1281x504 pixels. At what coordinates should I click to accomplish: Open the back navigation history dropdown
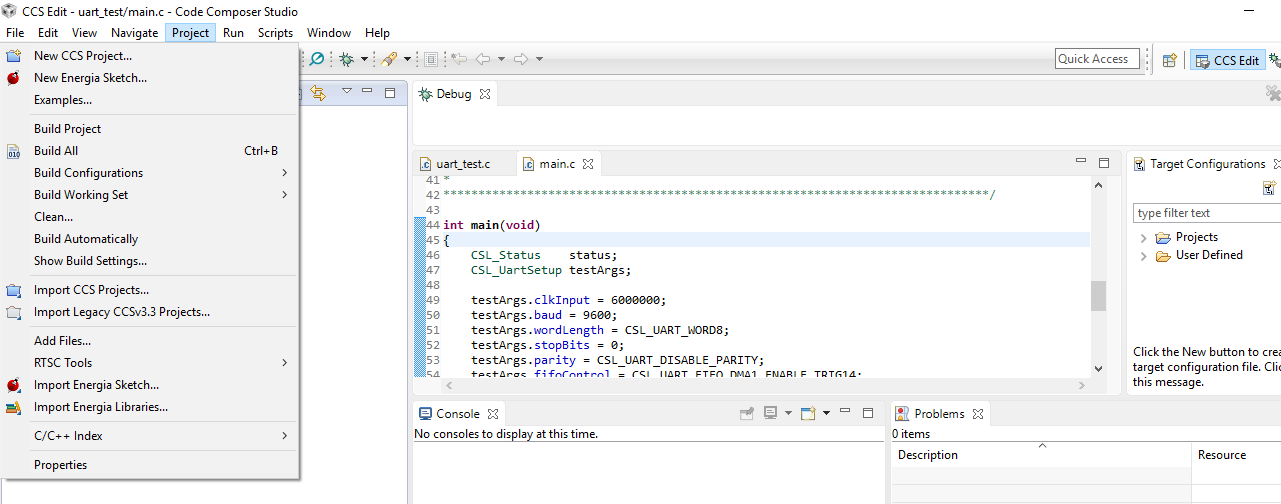coord(501,59)
